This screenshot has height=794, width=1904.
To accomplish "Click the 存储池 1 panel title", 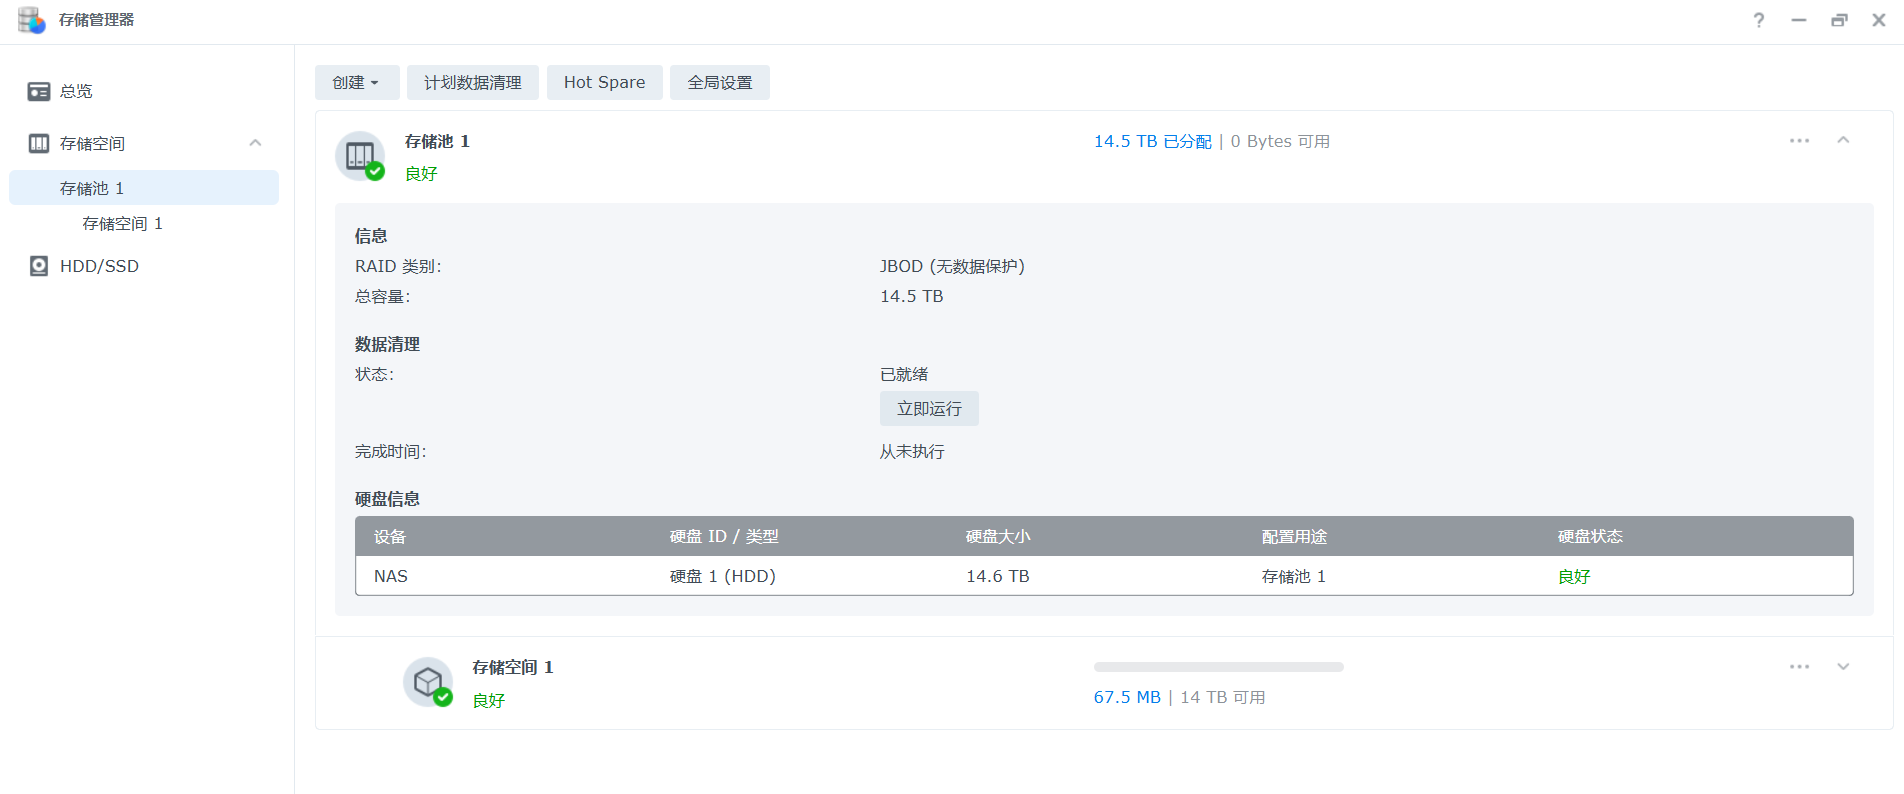I will click(x=437, y=141).
